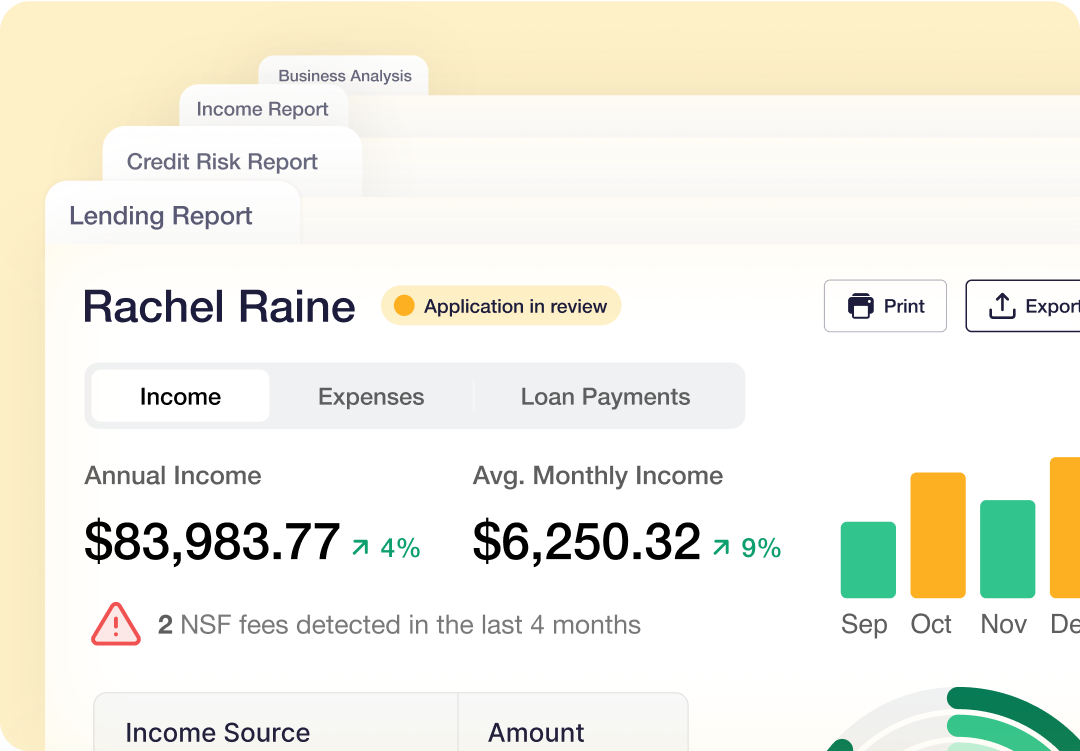Open the Business Analysis tab
Image resolution: width=1080 pixels, height=751 pixels.
[344, 76]
